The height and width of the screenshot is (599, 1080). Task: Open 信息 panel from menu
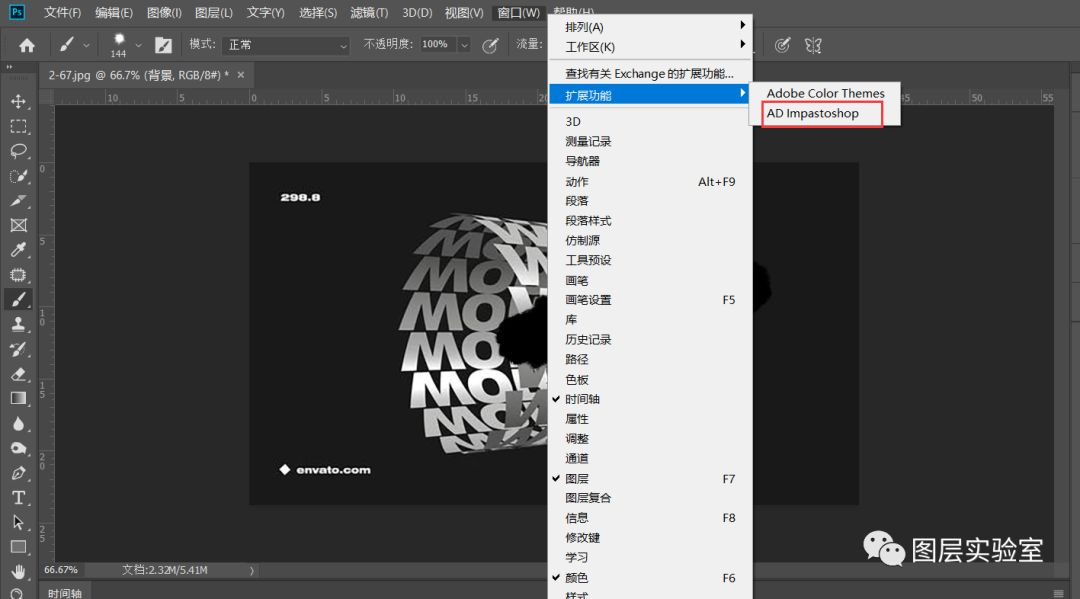point(650,518)
